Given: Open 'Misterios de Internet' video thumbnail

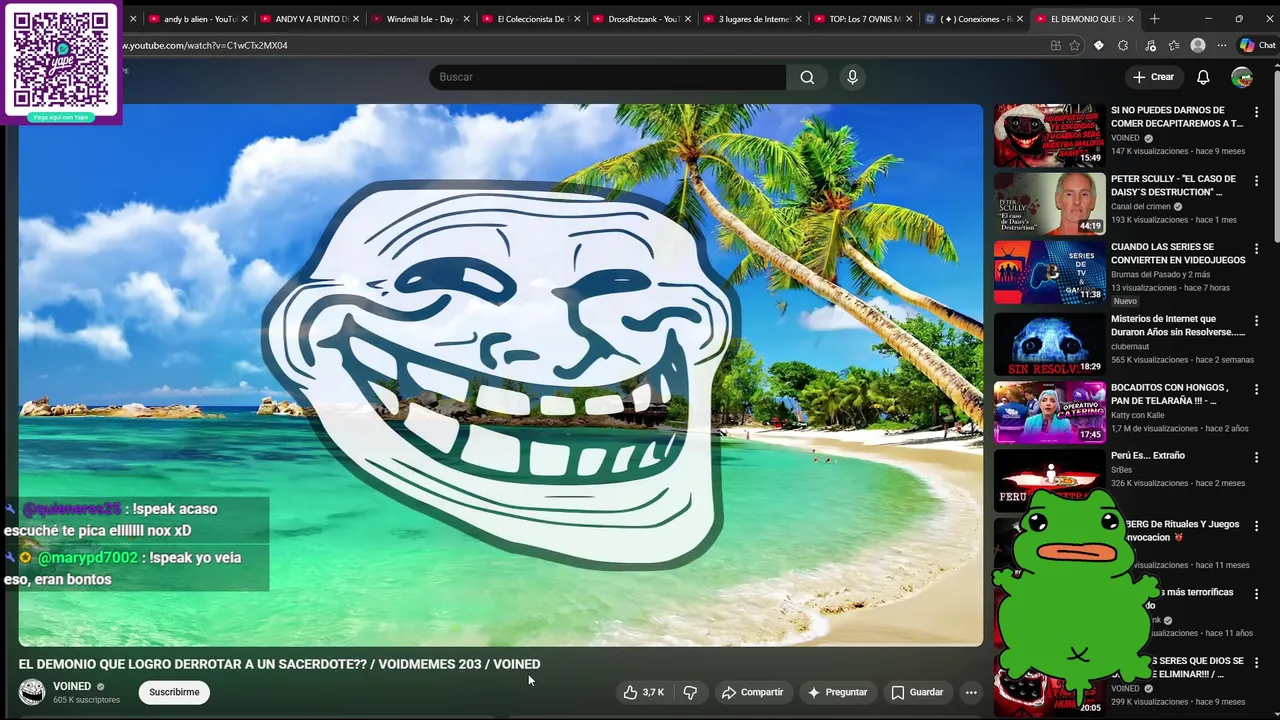Looking at the screenshot, I should (1049, 344).
